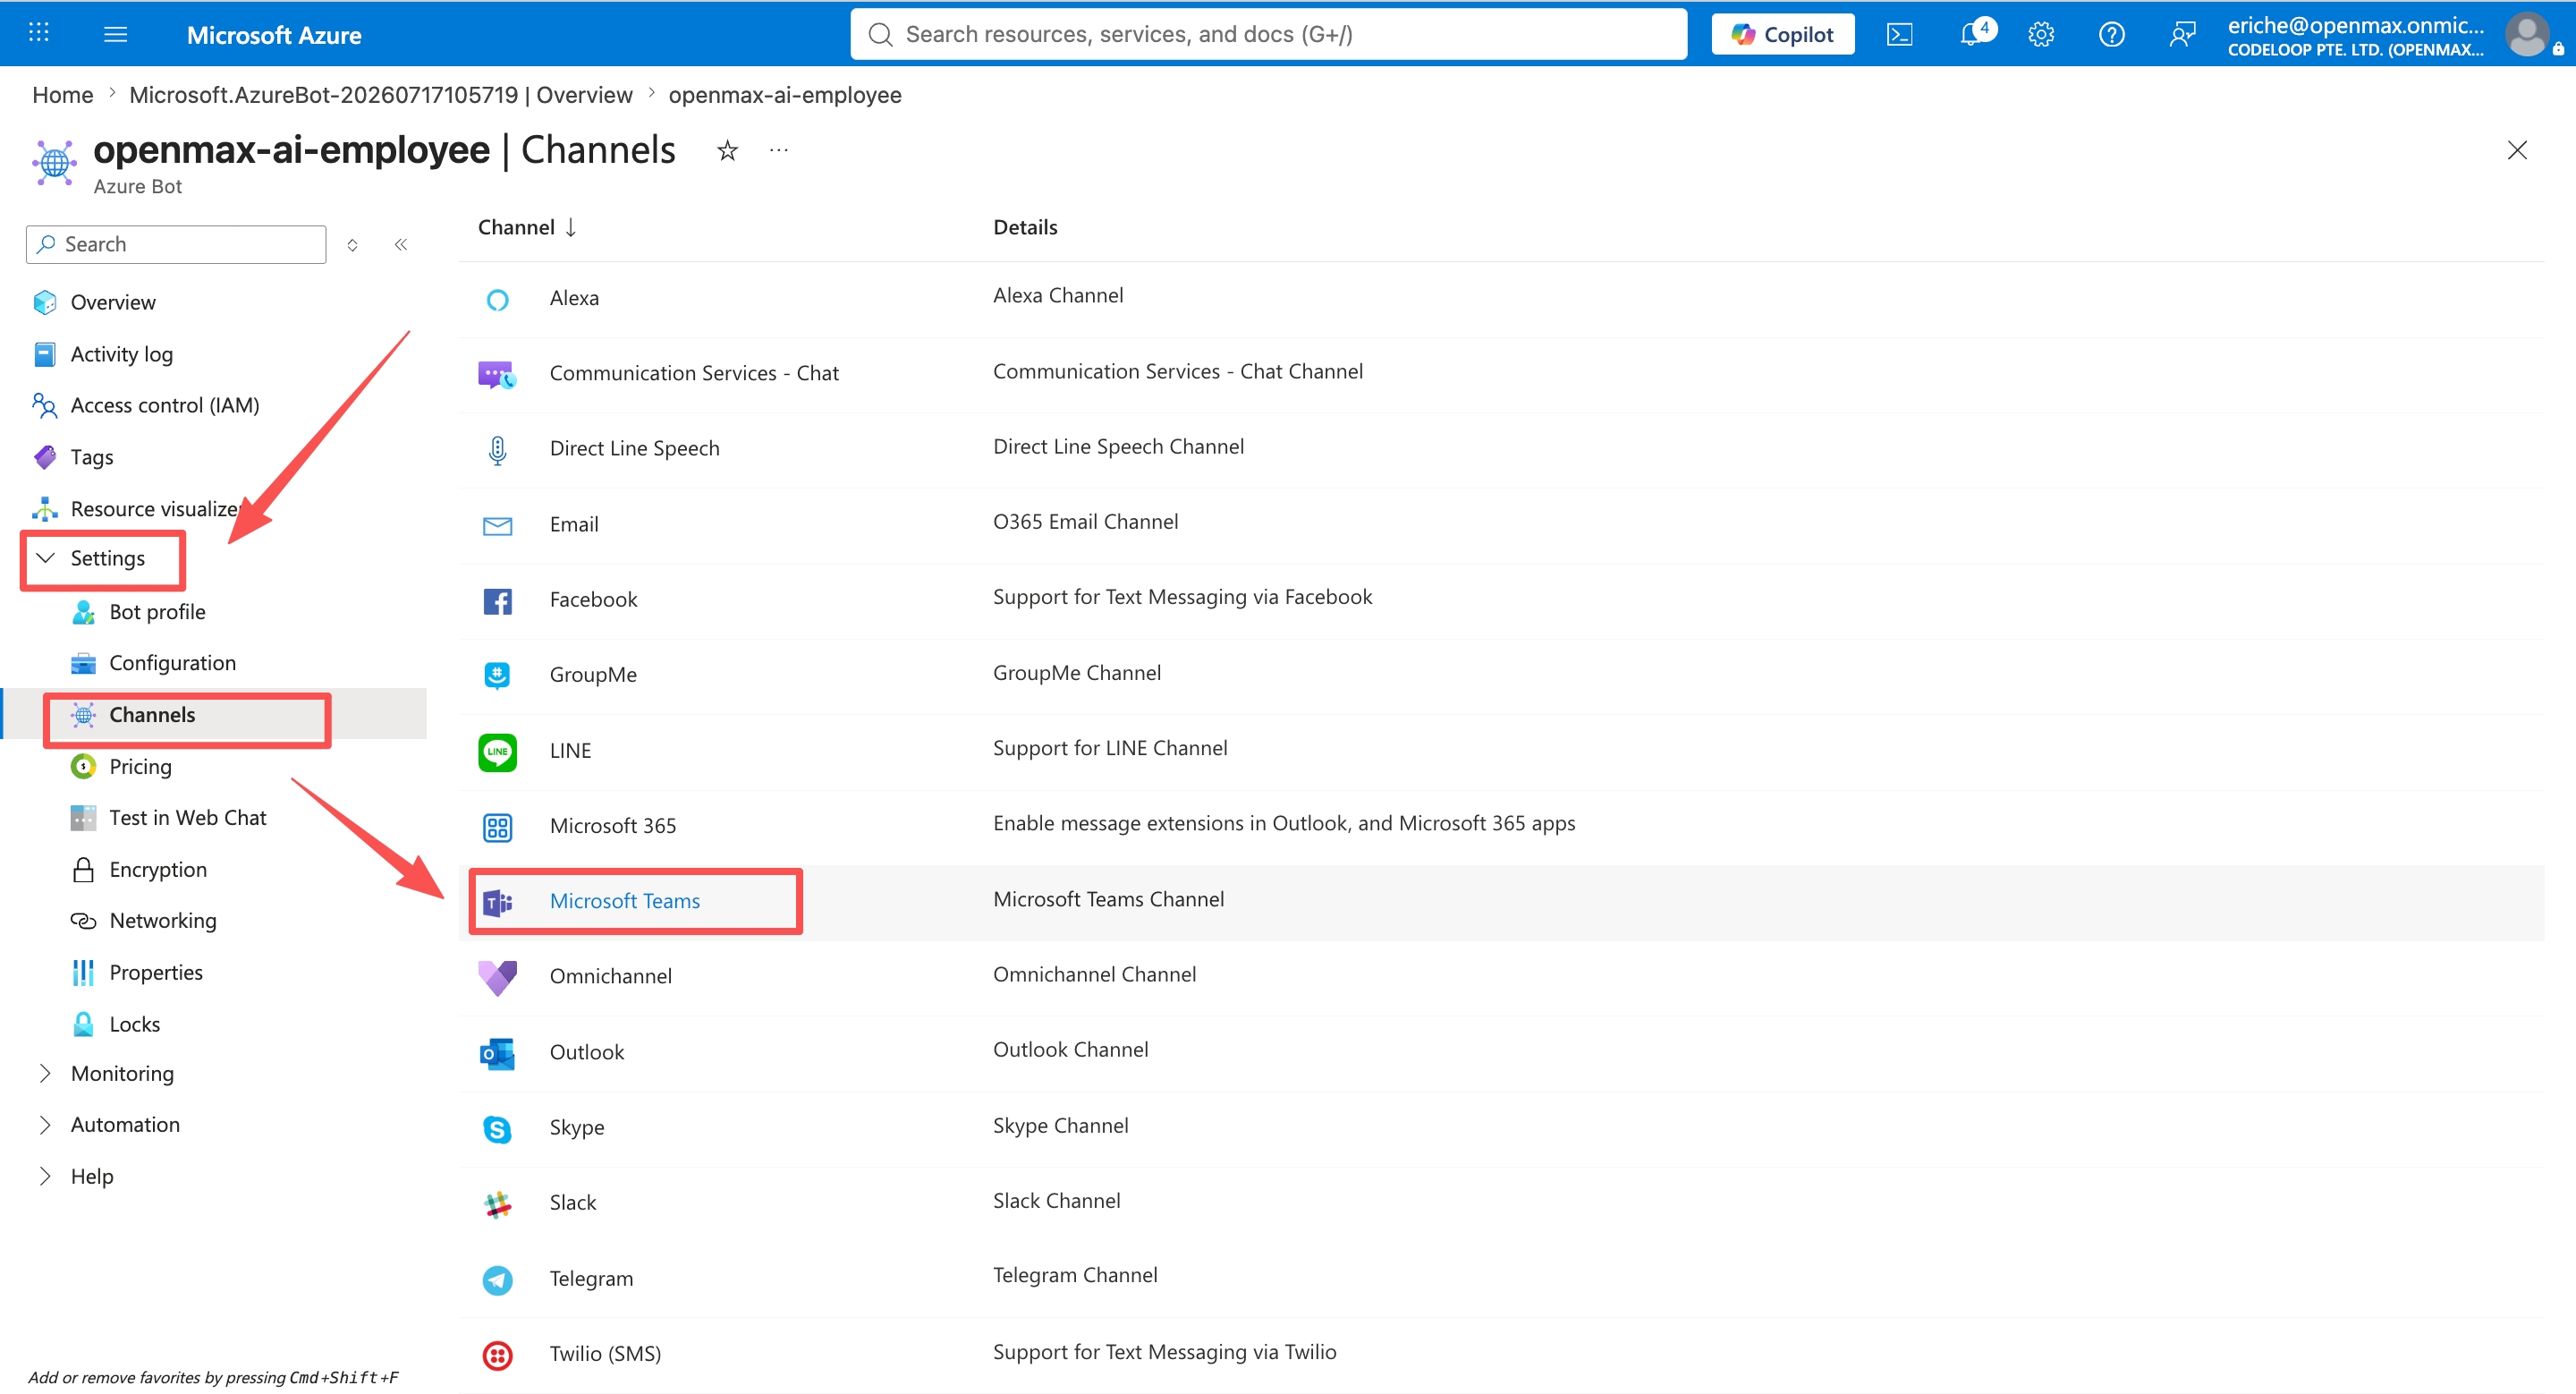This screenshot has height=1394, width=2576.
Task: Click the Communication Services Chat icon
Action: [497, 374]
